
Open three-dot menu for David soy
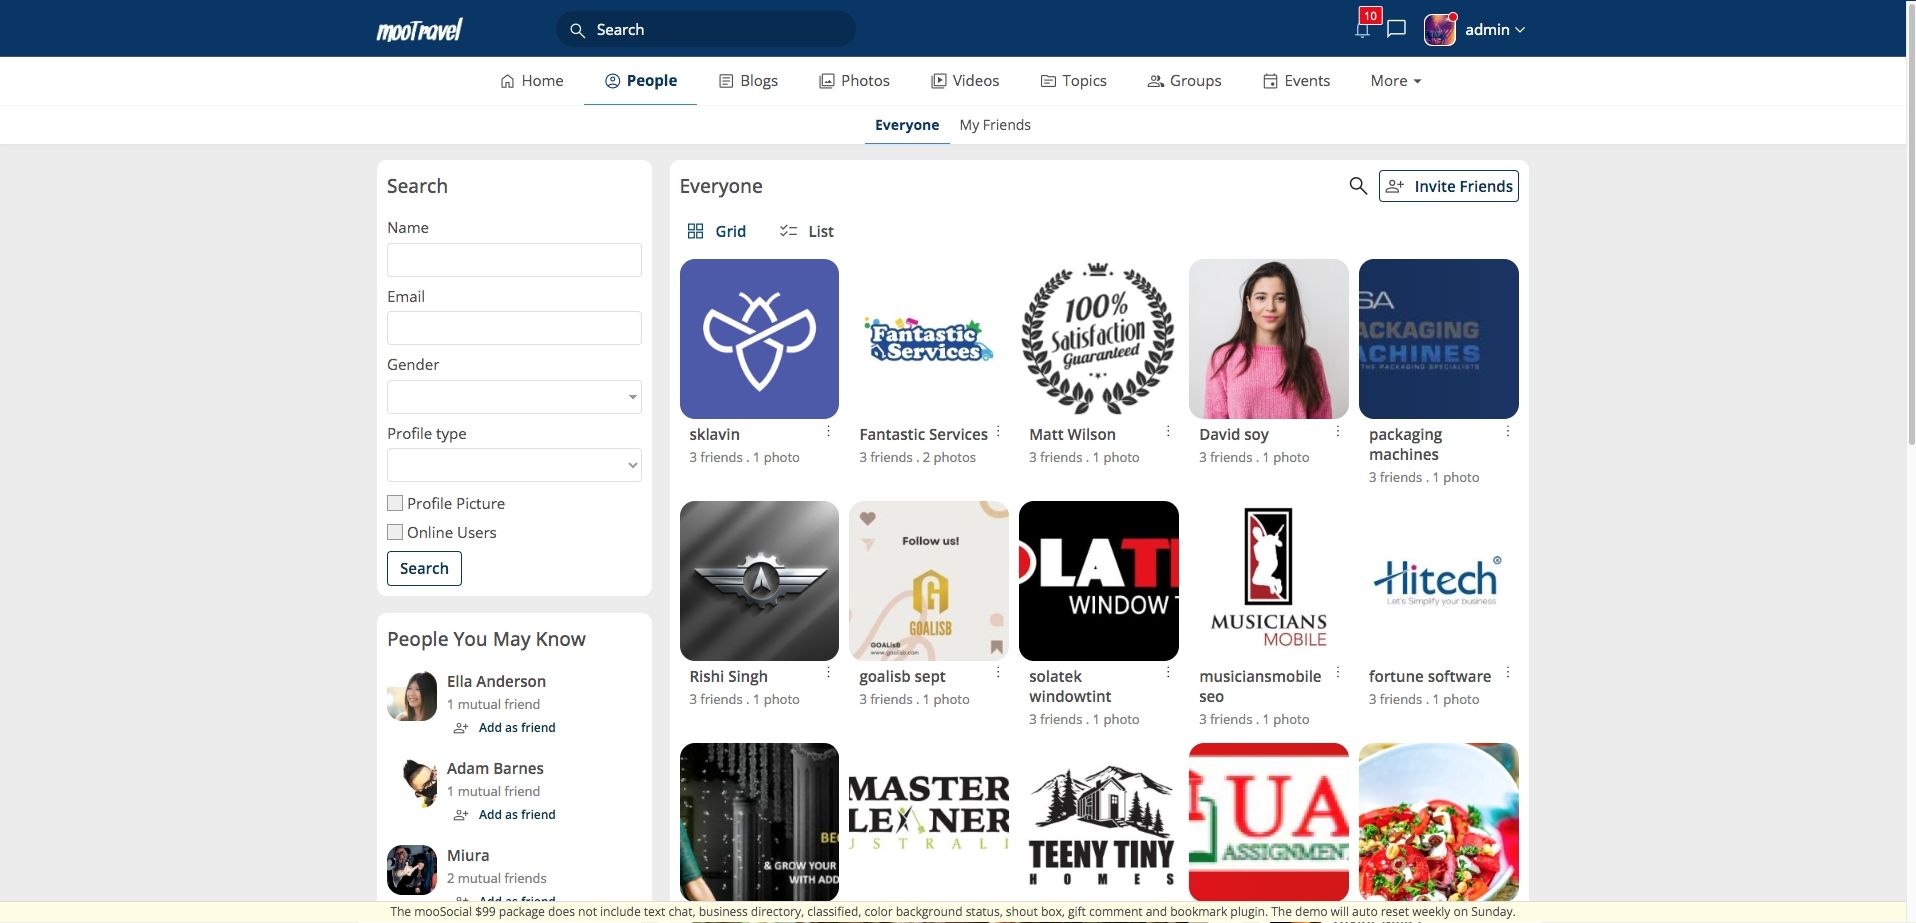[x=1338, y=432]
